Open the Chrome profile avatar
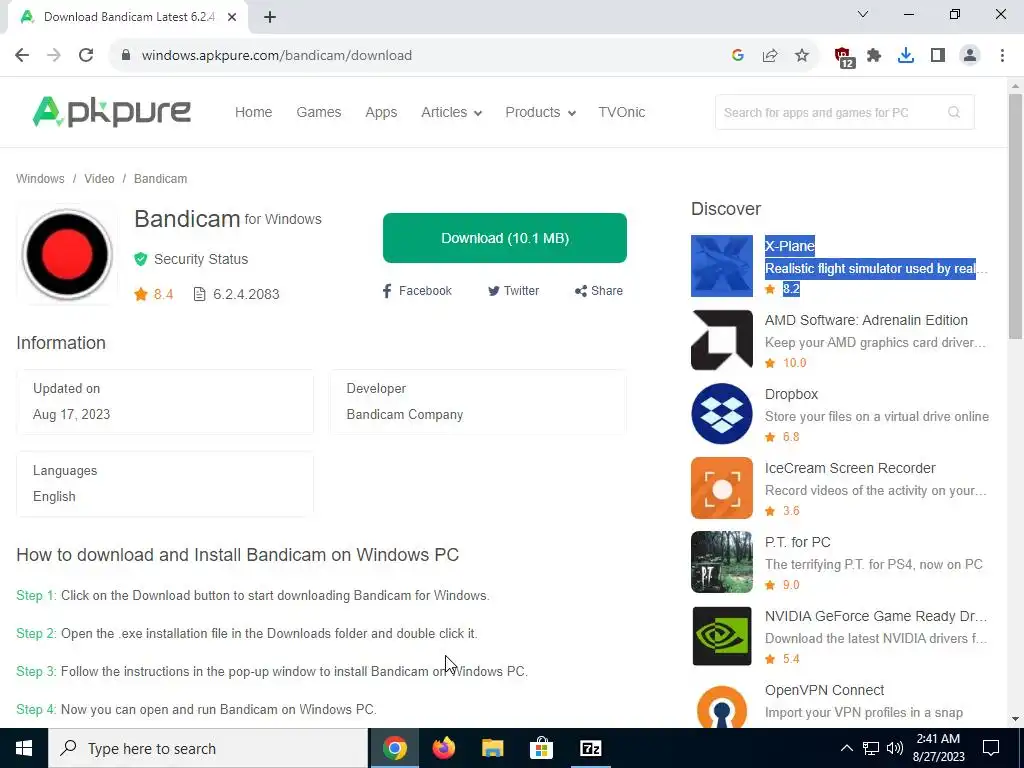This screenshot has height=768, width=1024. [x=970, y=56]
